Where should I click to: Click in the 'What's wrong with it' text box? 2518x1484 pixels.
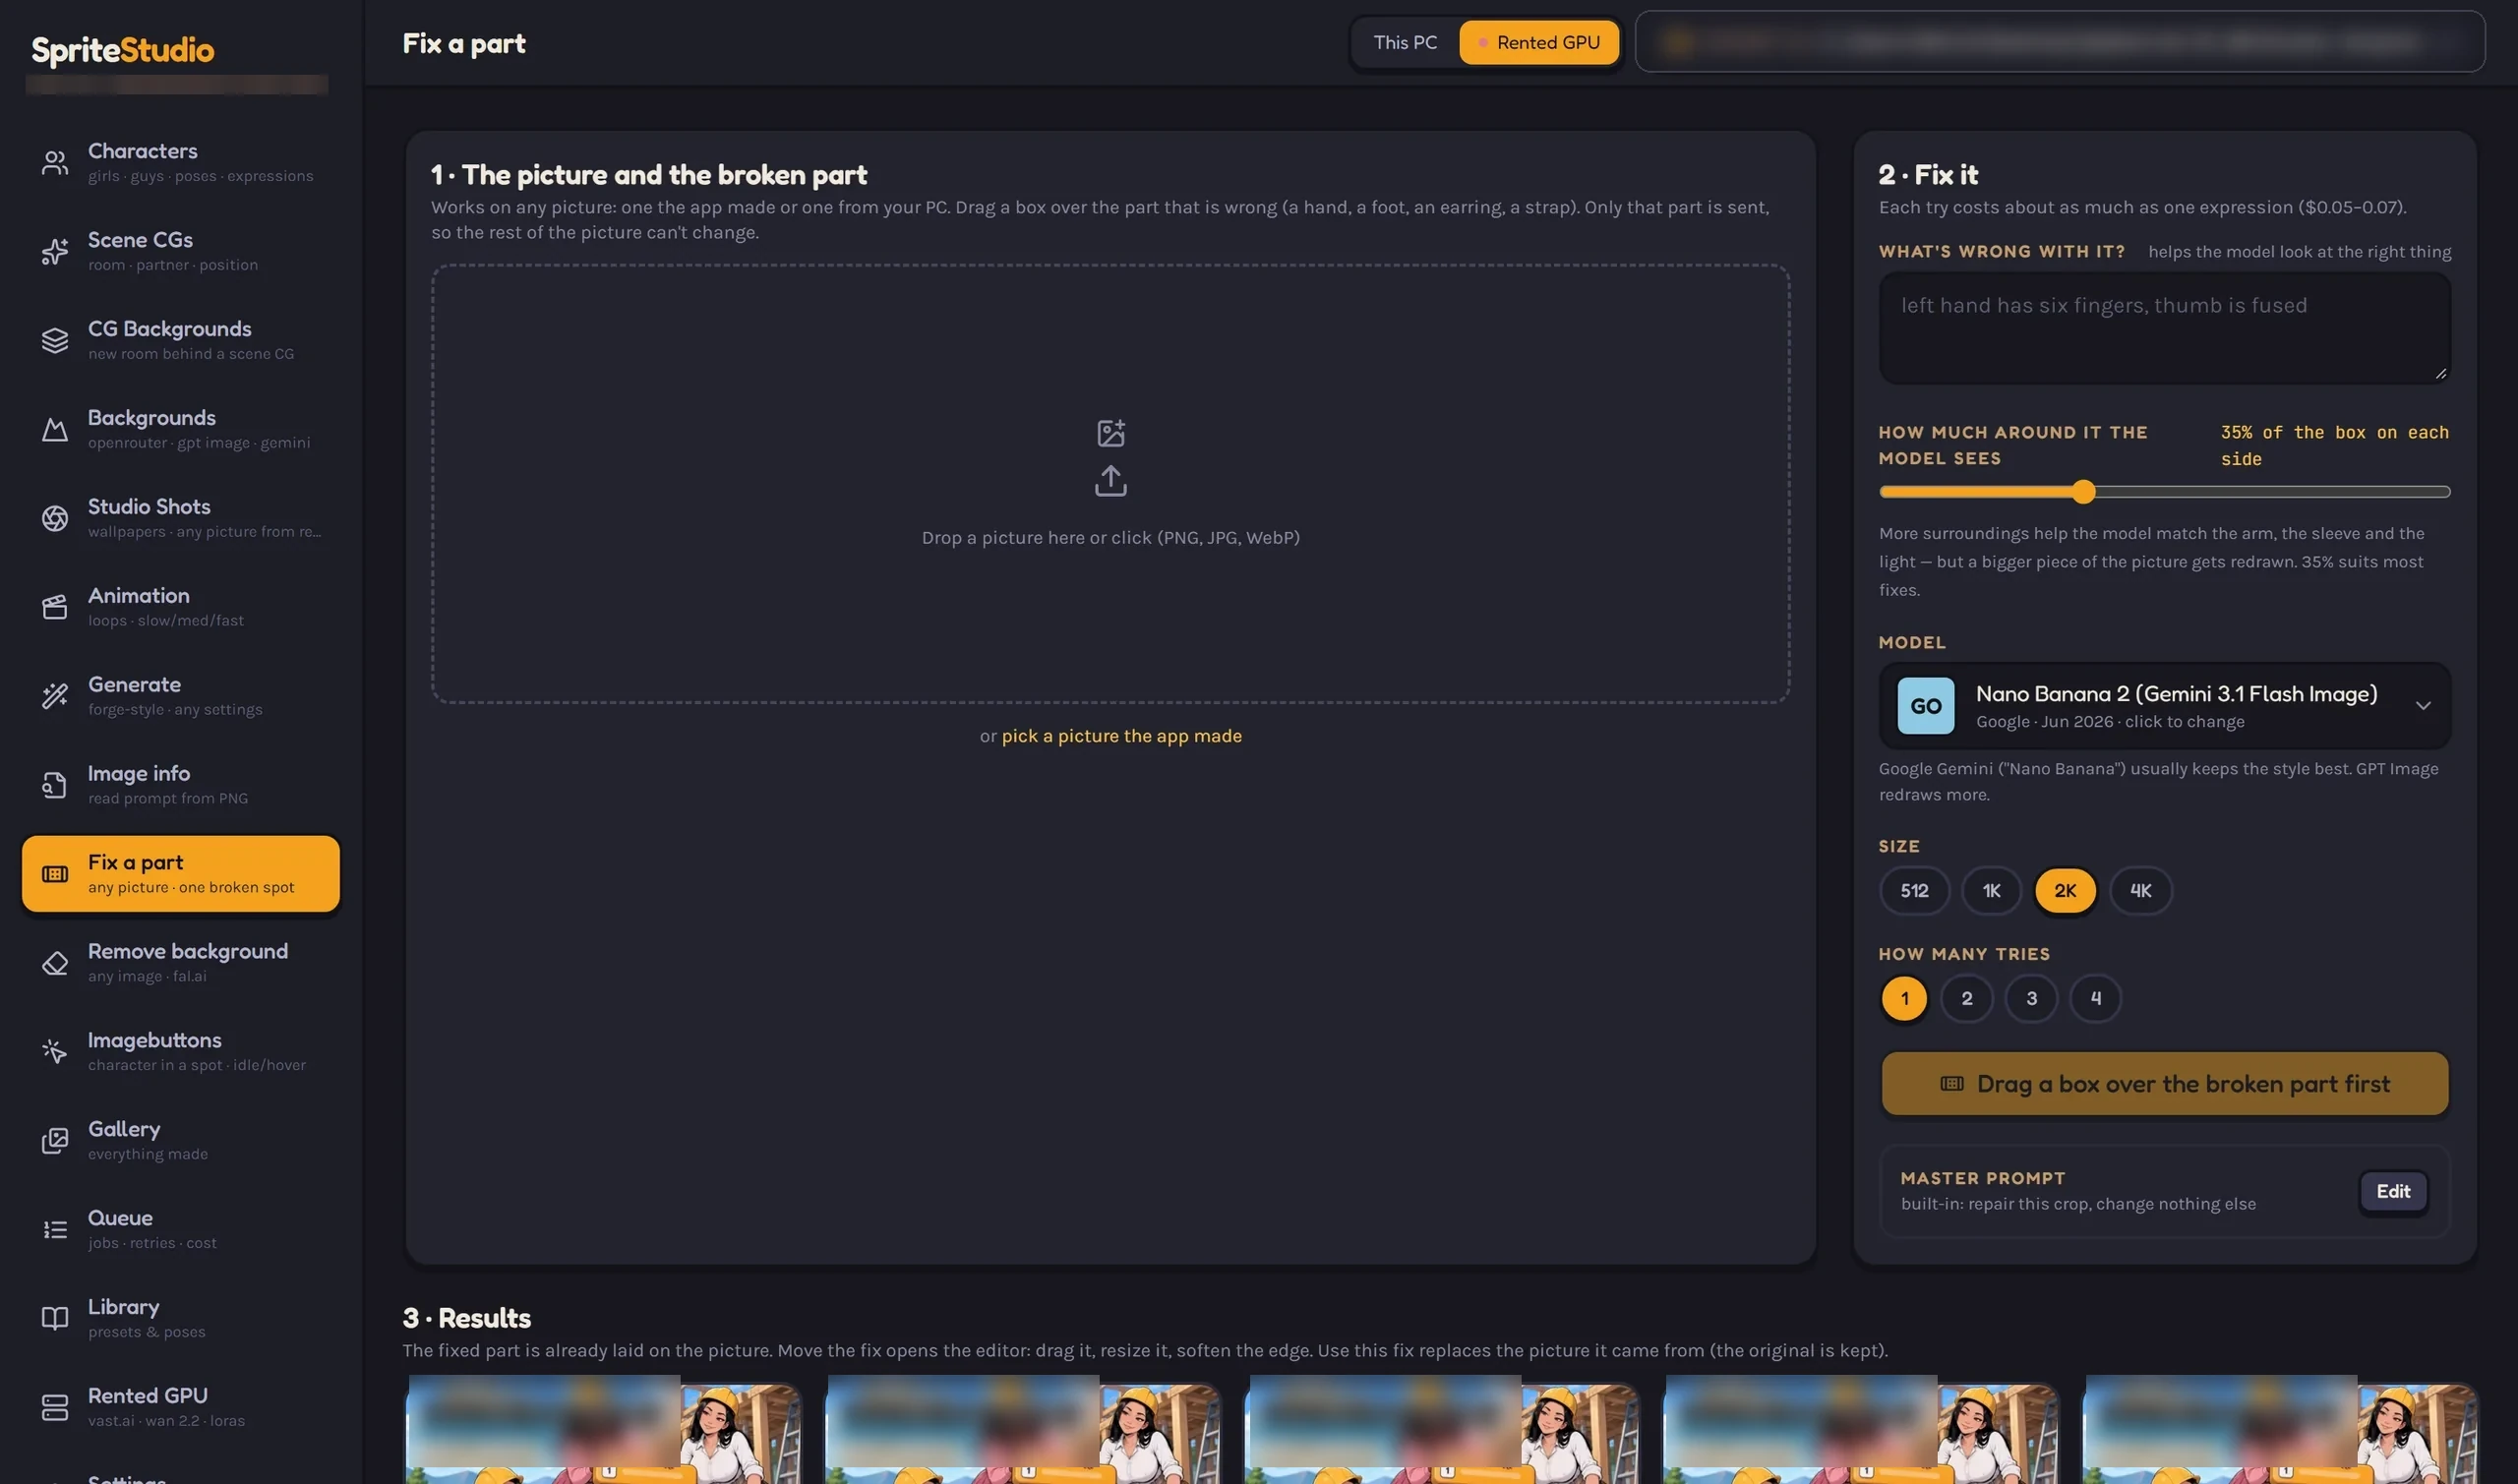2164,329
